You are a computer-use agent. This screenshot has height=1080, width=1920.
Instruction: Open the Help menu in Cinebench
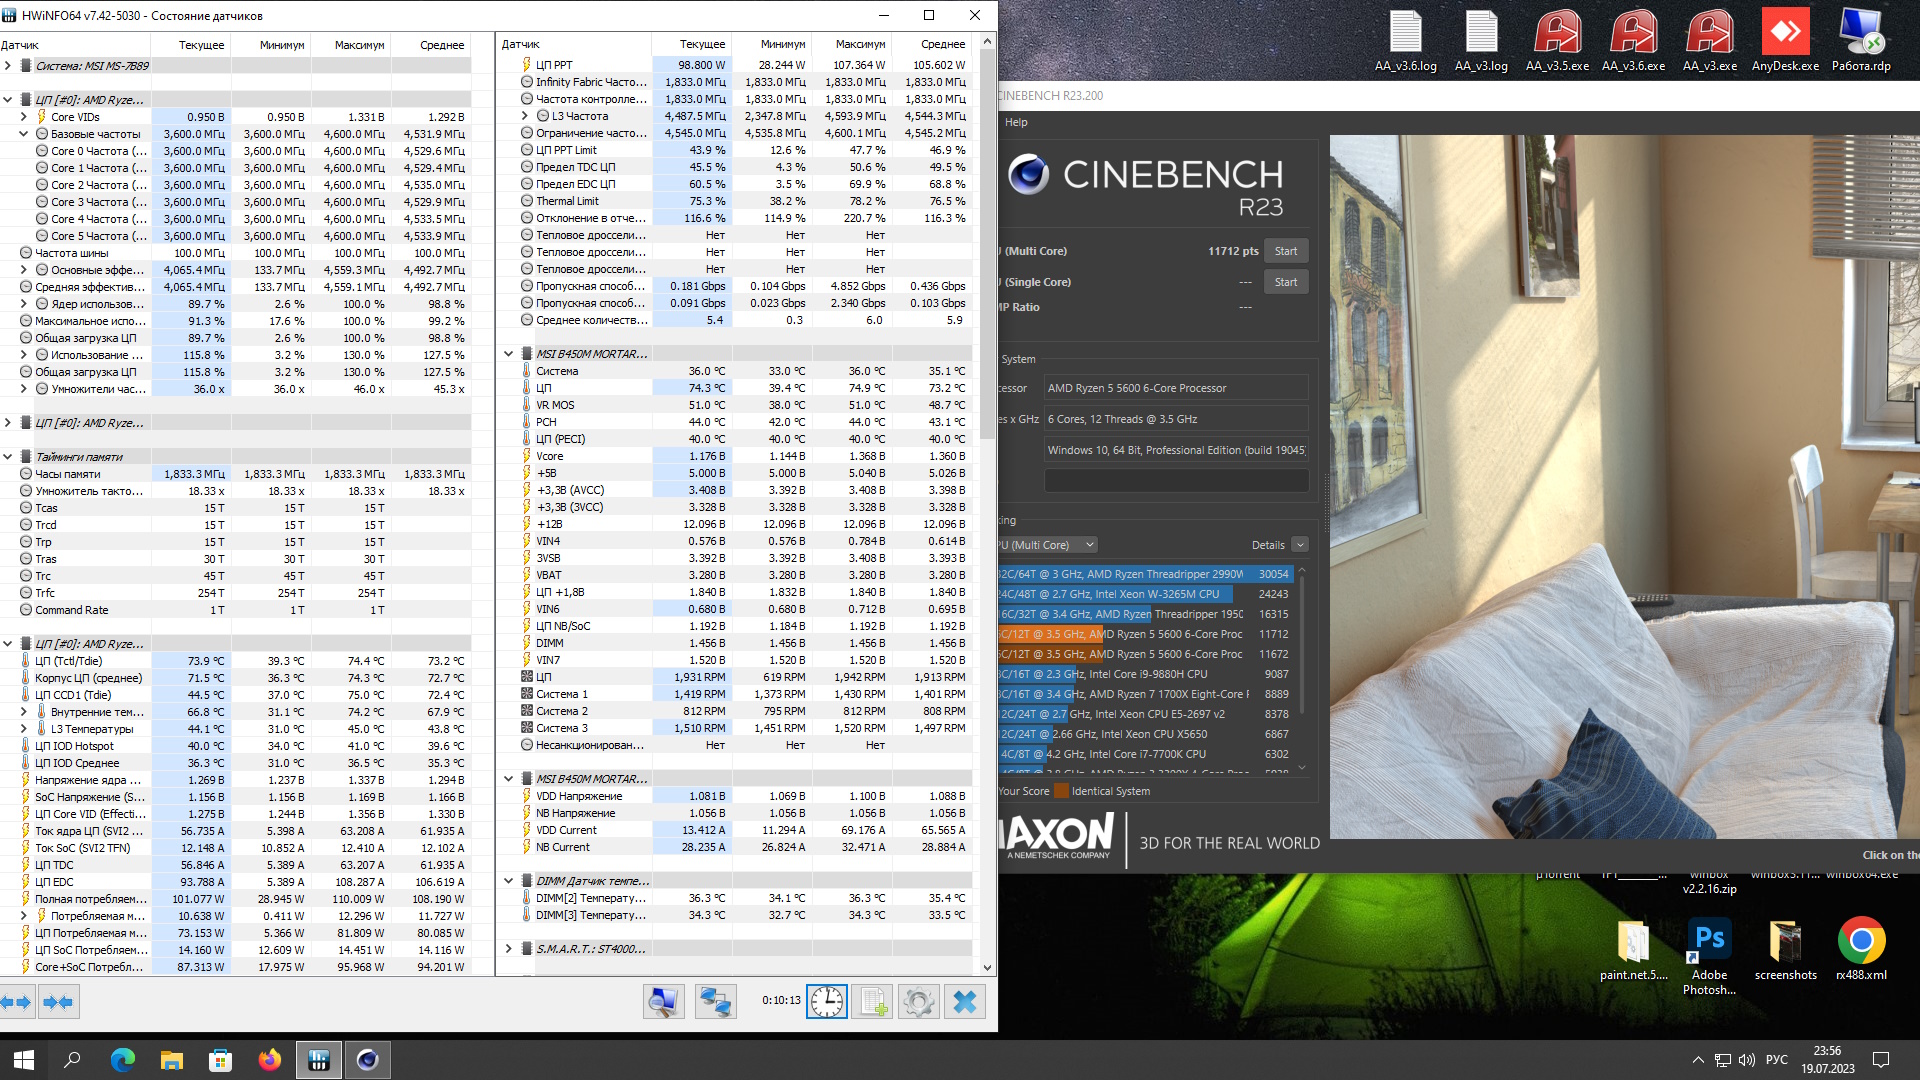pyautogui.click(x=1016, y=122)
